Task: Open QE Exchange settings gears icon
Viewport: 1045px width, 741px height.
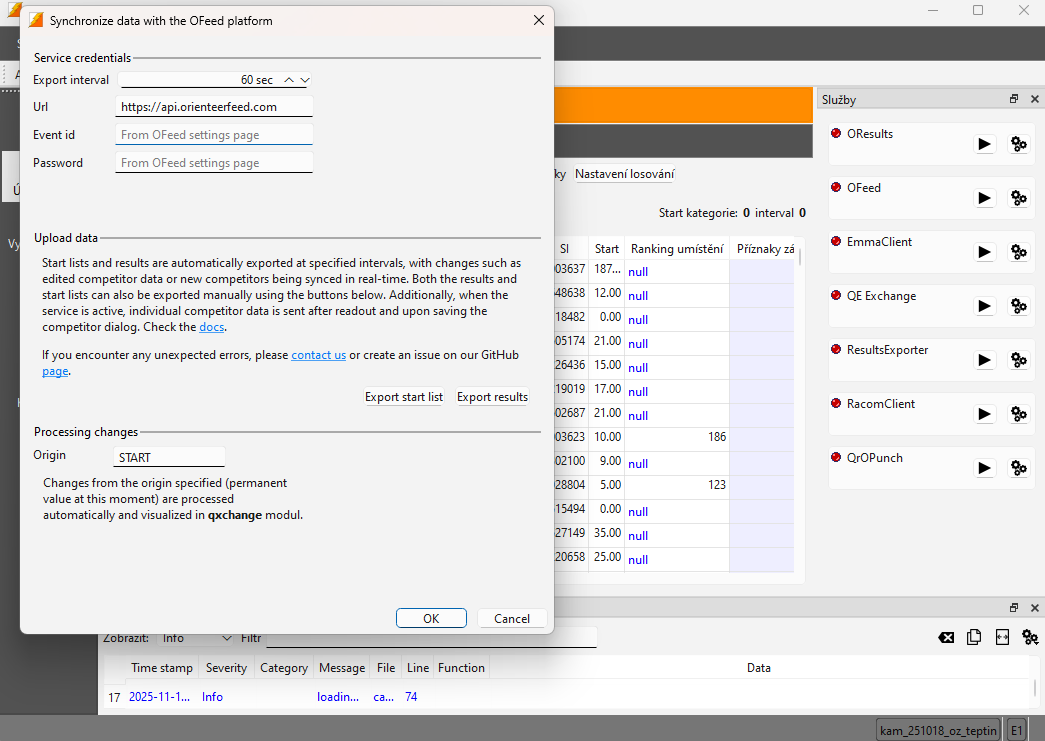Action: tap(1019, 306)
